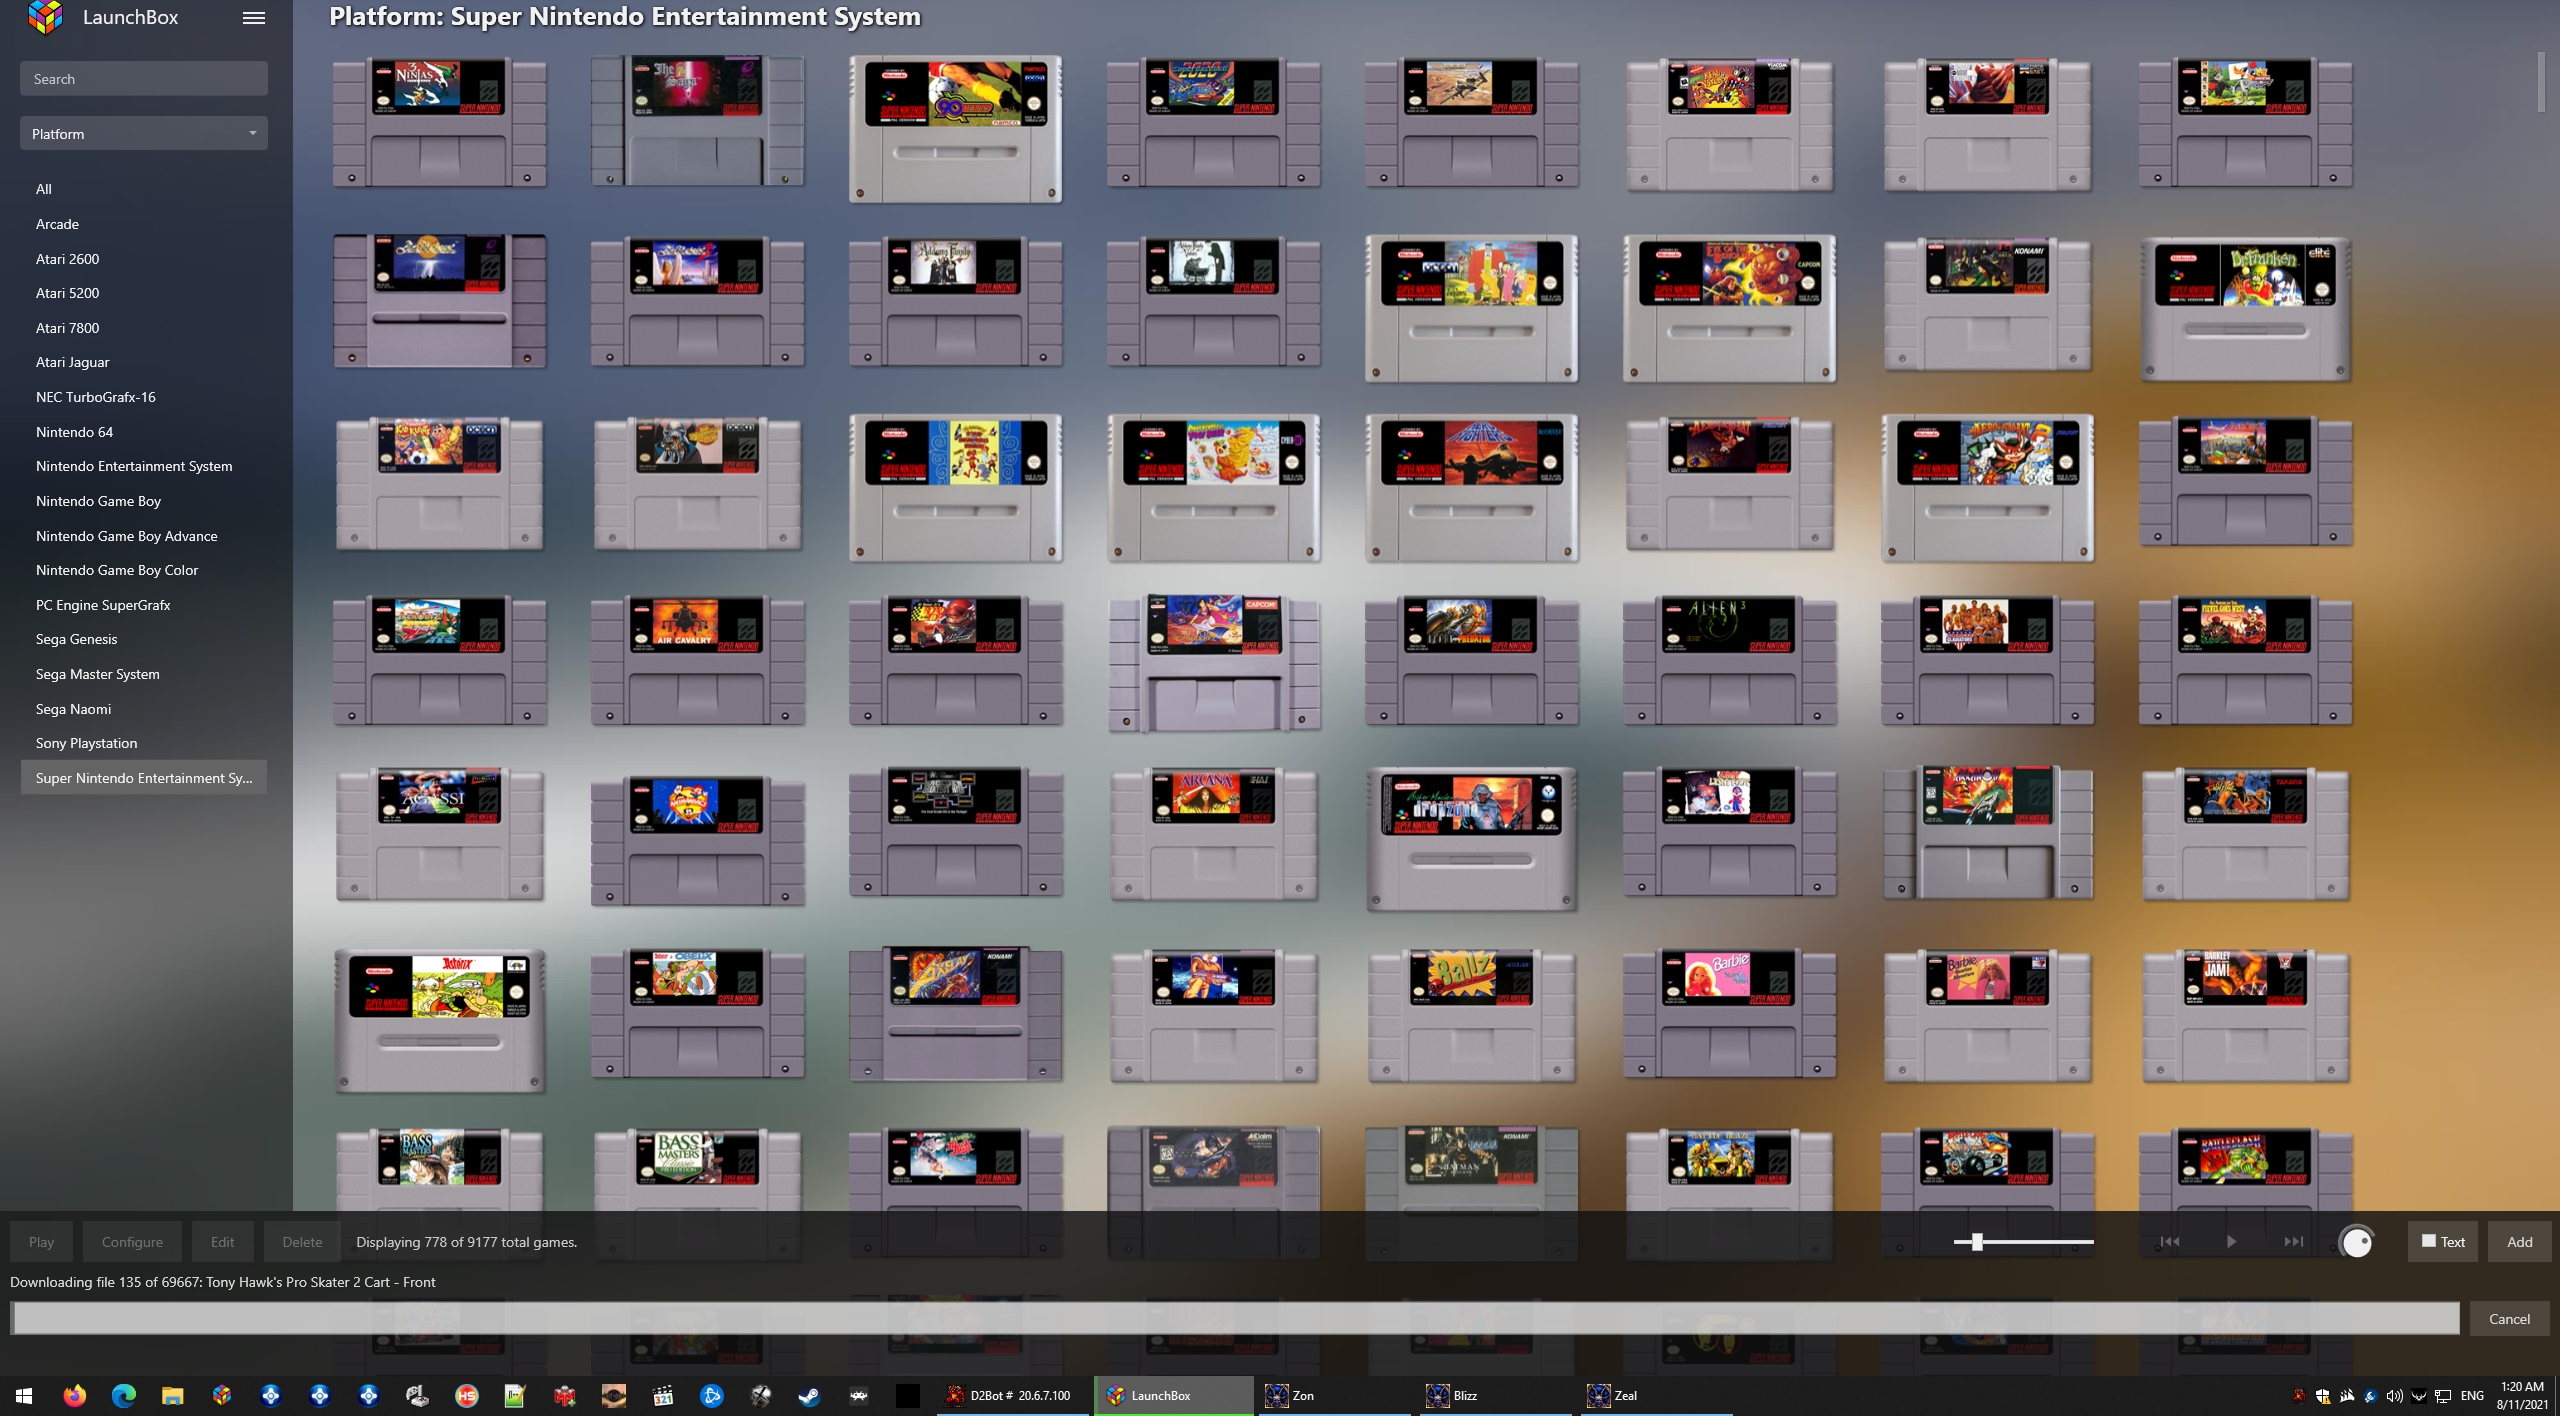Select Sega Naomi platform

click(x=73, y=709)
